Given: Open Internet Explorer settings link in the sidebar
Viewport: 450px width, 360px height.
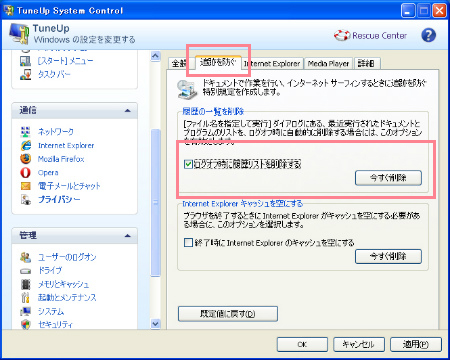Looking at the screenshot, I should (66, 145).
